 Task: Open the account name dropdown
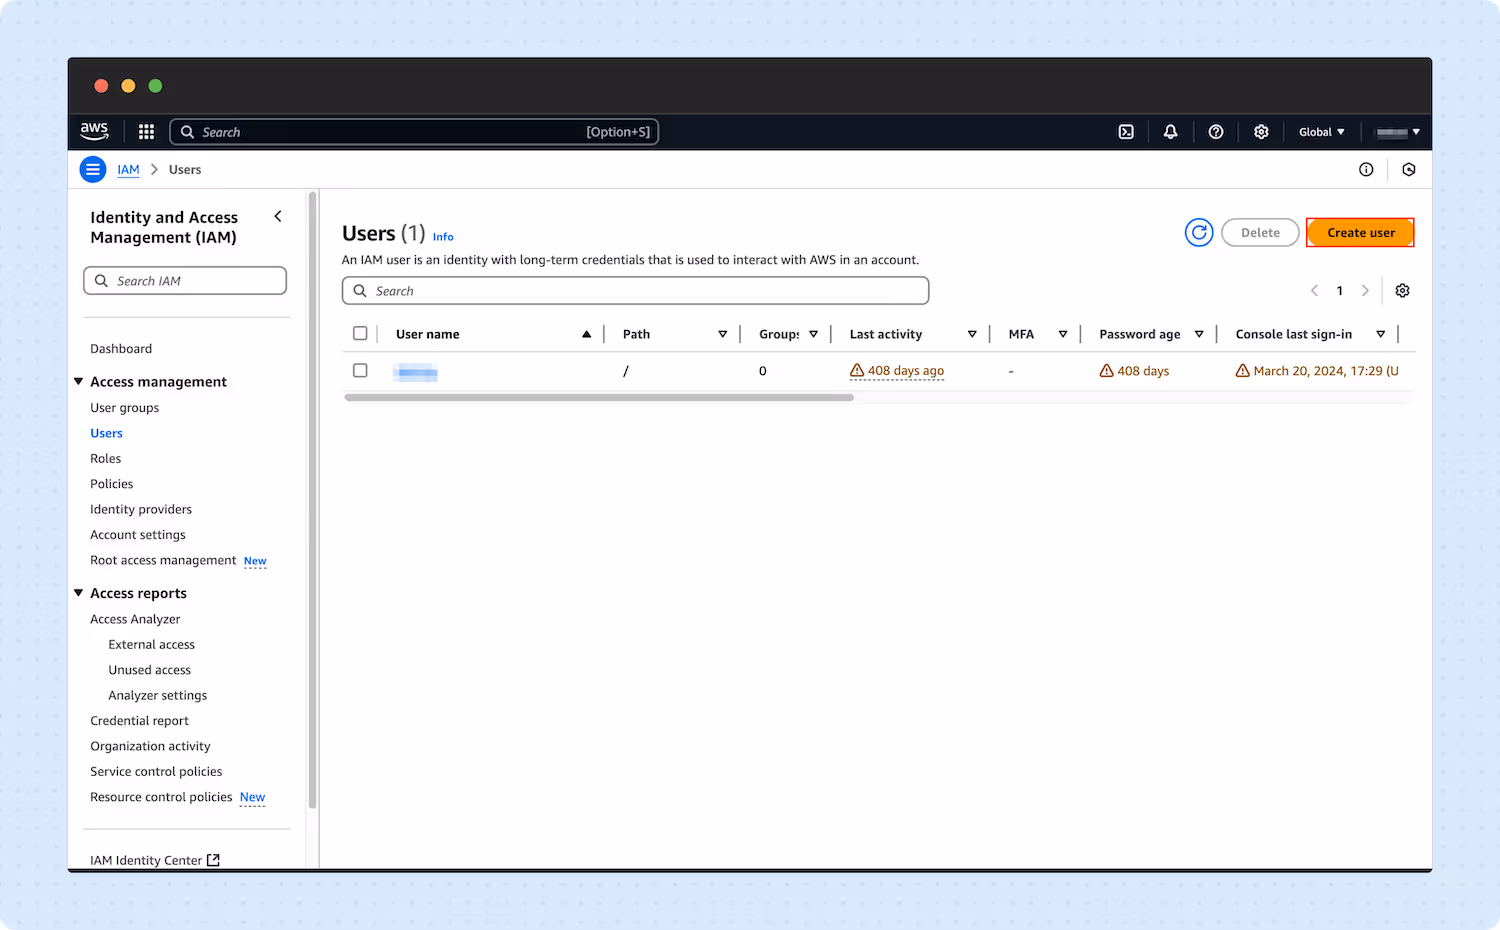pyautogui.click(x=1397, y=131)
